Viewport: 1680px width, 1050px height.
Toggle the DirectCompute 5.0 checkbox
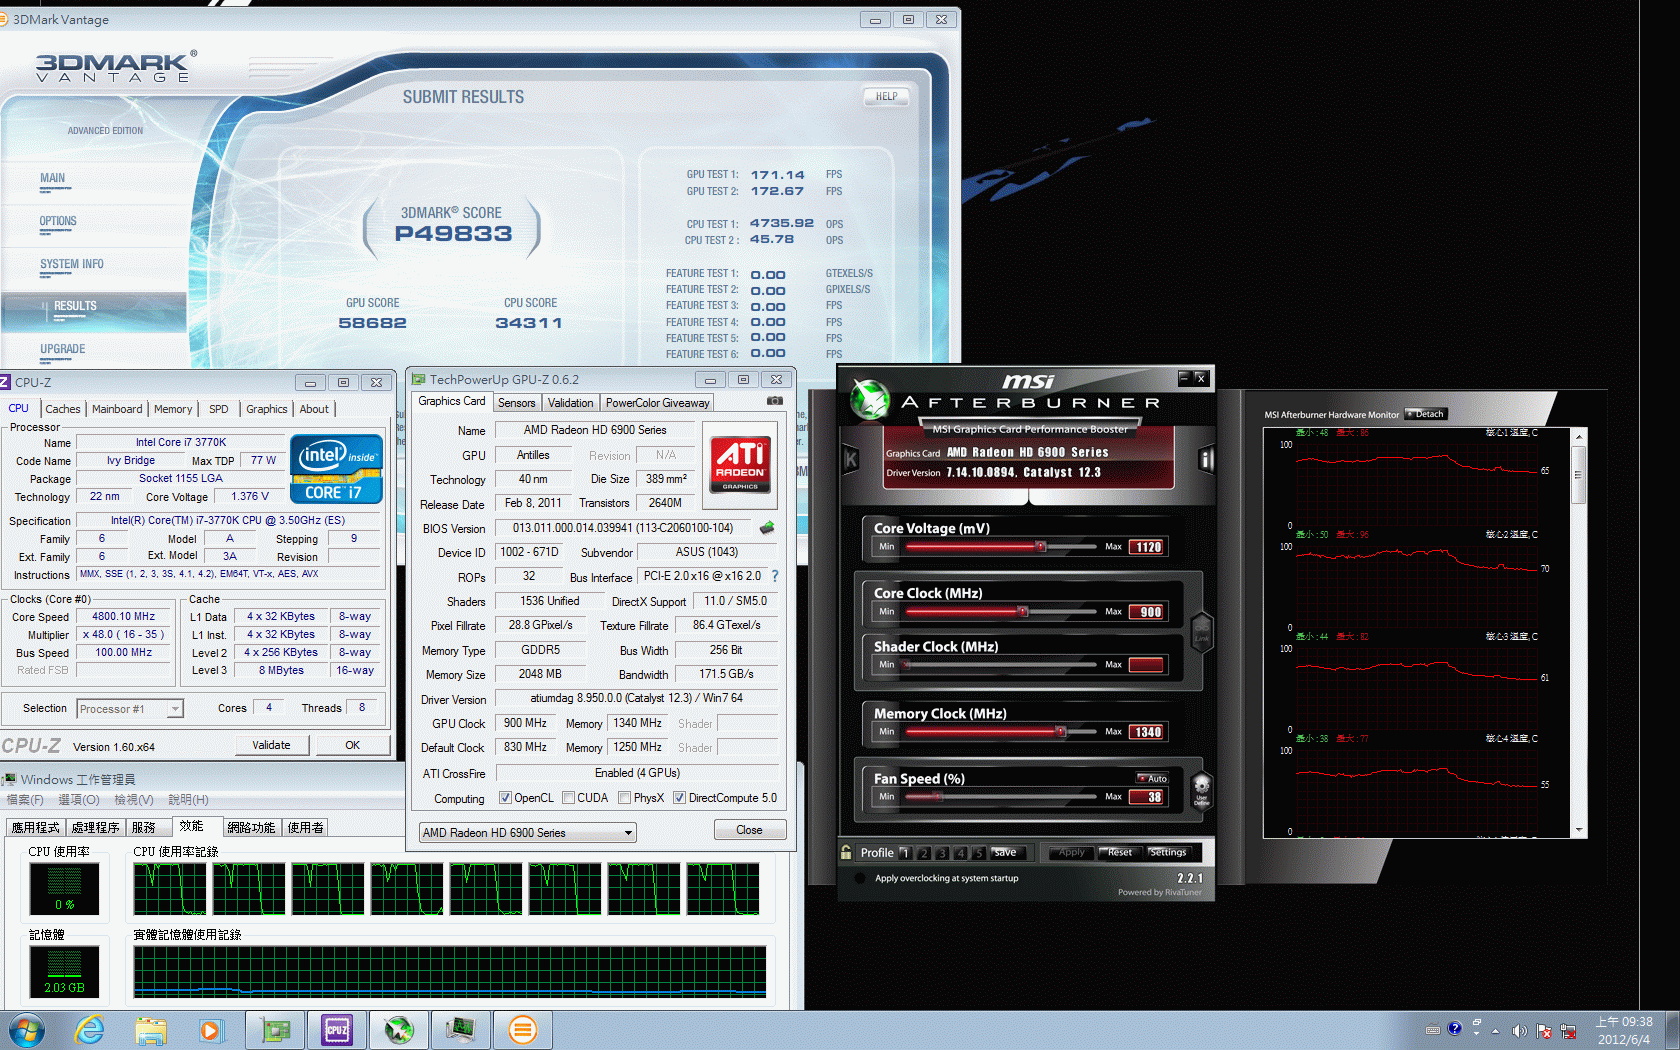point(679,798)
